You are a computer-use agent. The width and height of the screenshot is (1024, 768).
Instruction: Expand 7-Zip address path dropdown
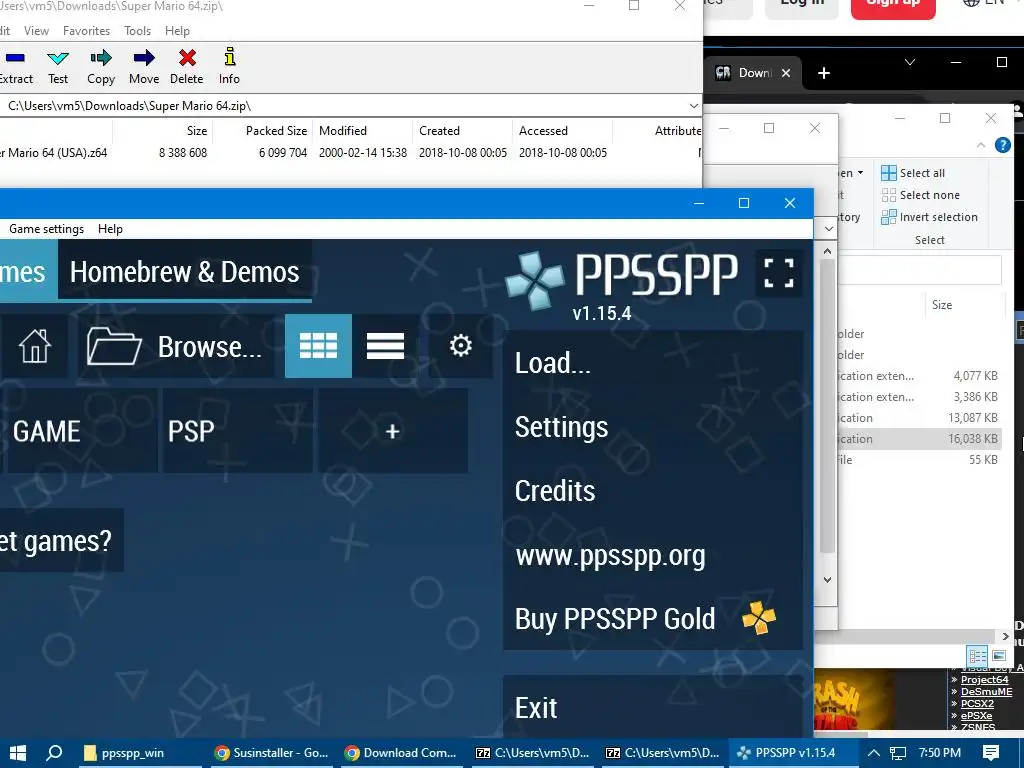click(x=694, y=106)
